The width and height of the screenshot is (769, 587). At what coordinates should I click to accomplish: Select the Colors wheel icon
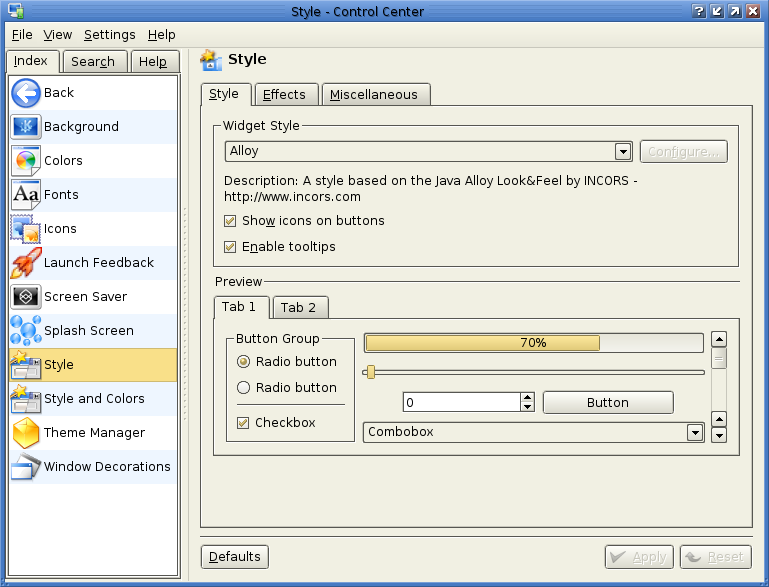(x=26, y=160)
